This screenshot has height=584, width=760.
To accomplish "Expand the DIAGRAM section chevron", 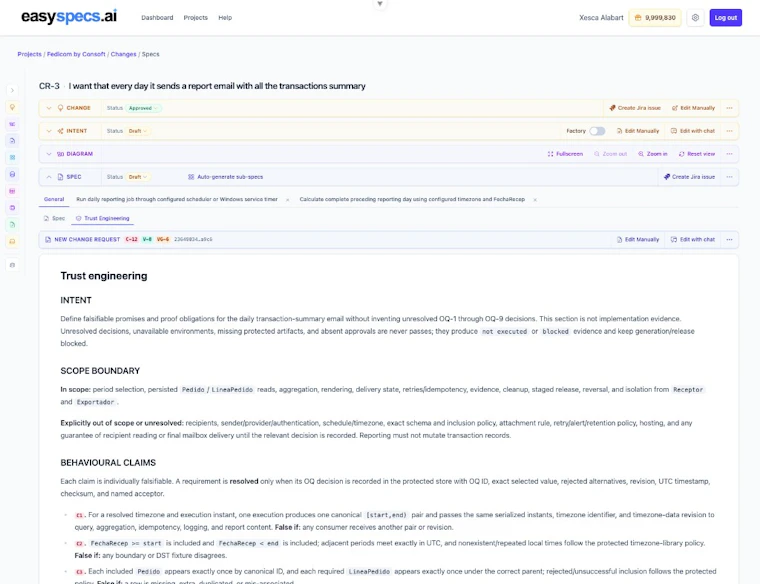I will (49, 154).
